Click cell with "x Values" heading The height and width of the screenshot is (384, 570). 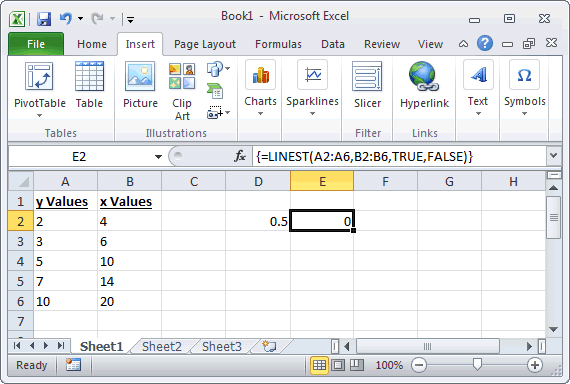[x=129, y=201]
